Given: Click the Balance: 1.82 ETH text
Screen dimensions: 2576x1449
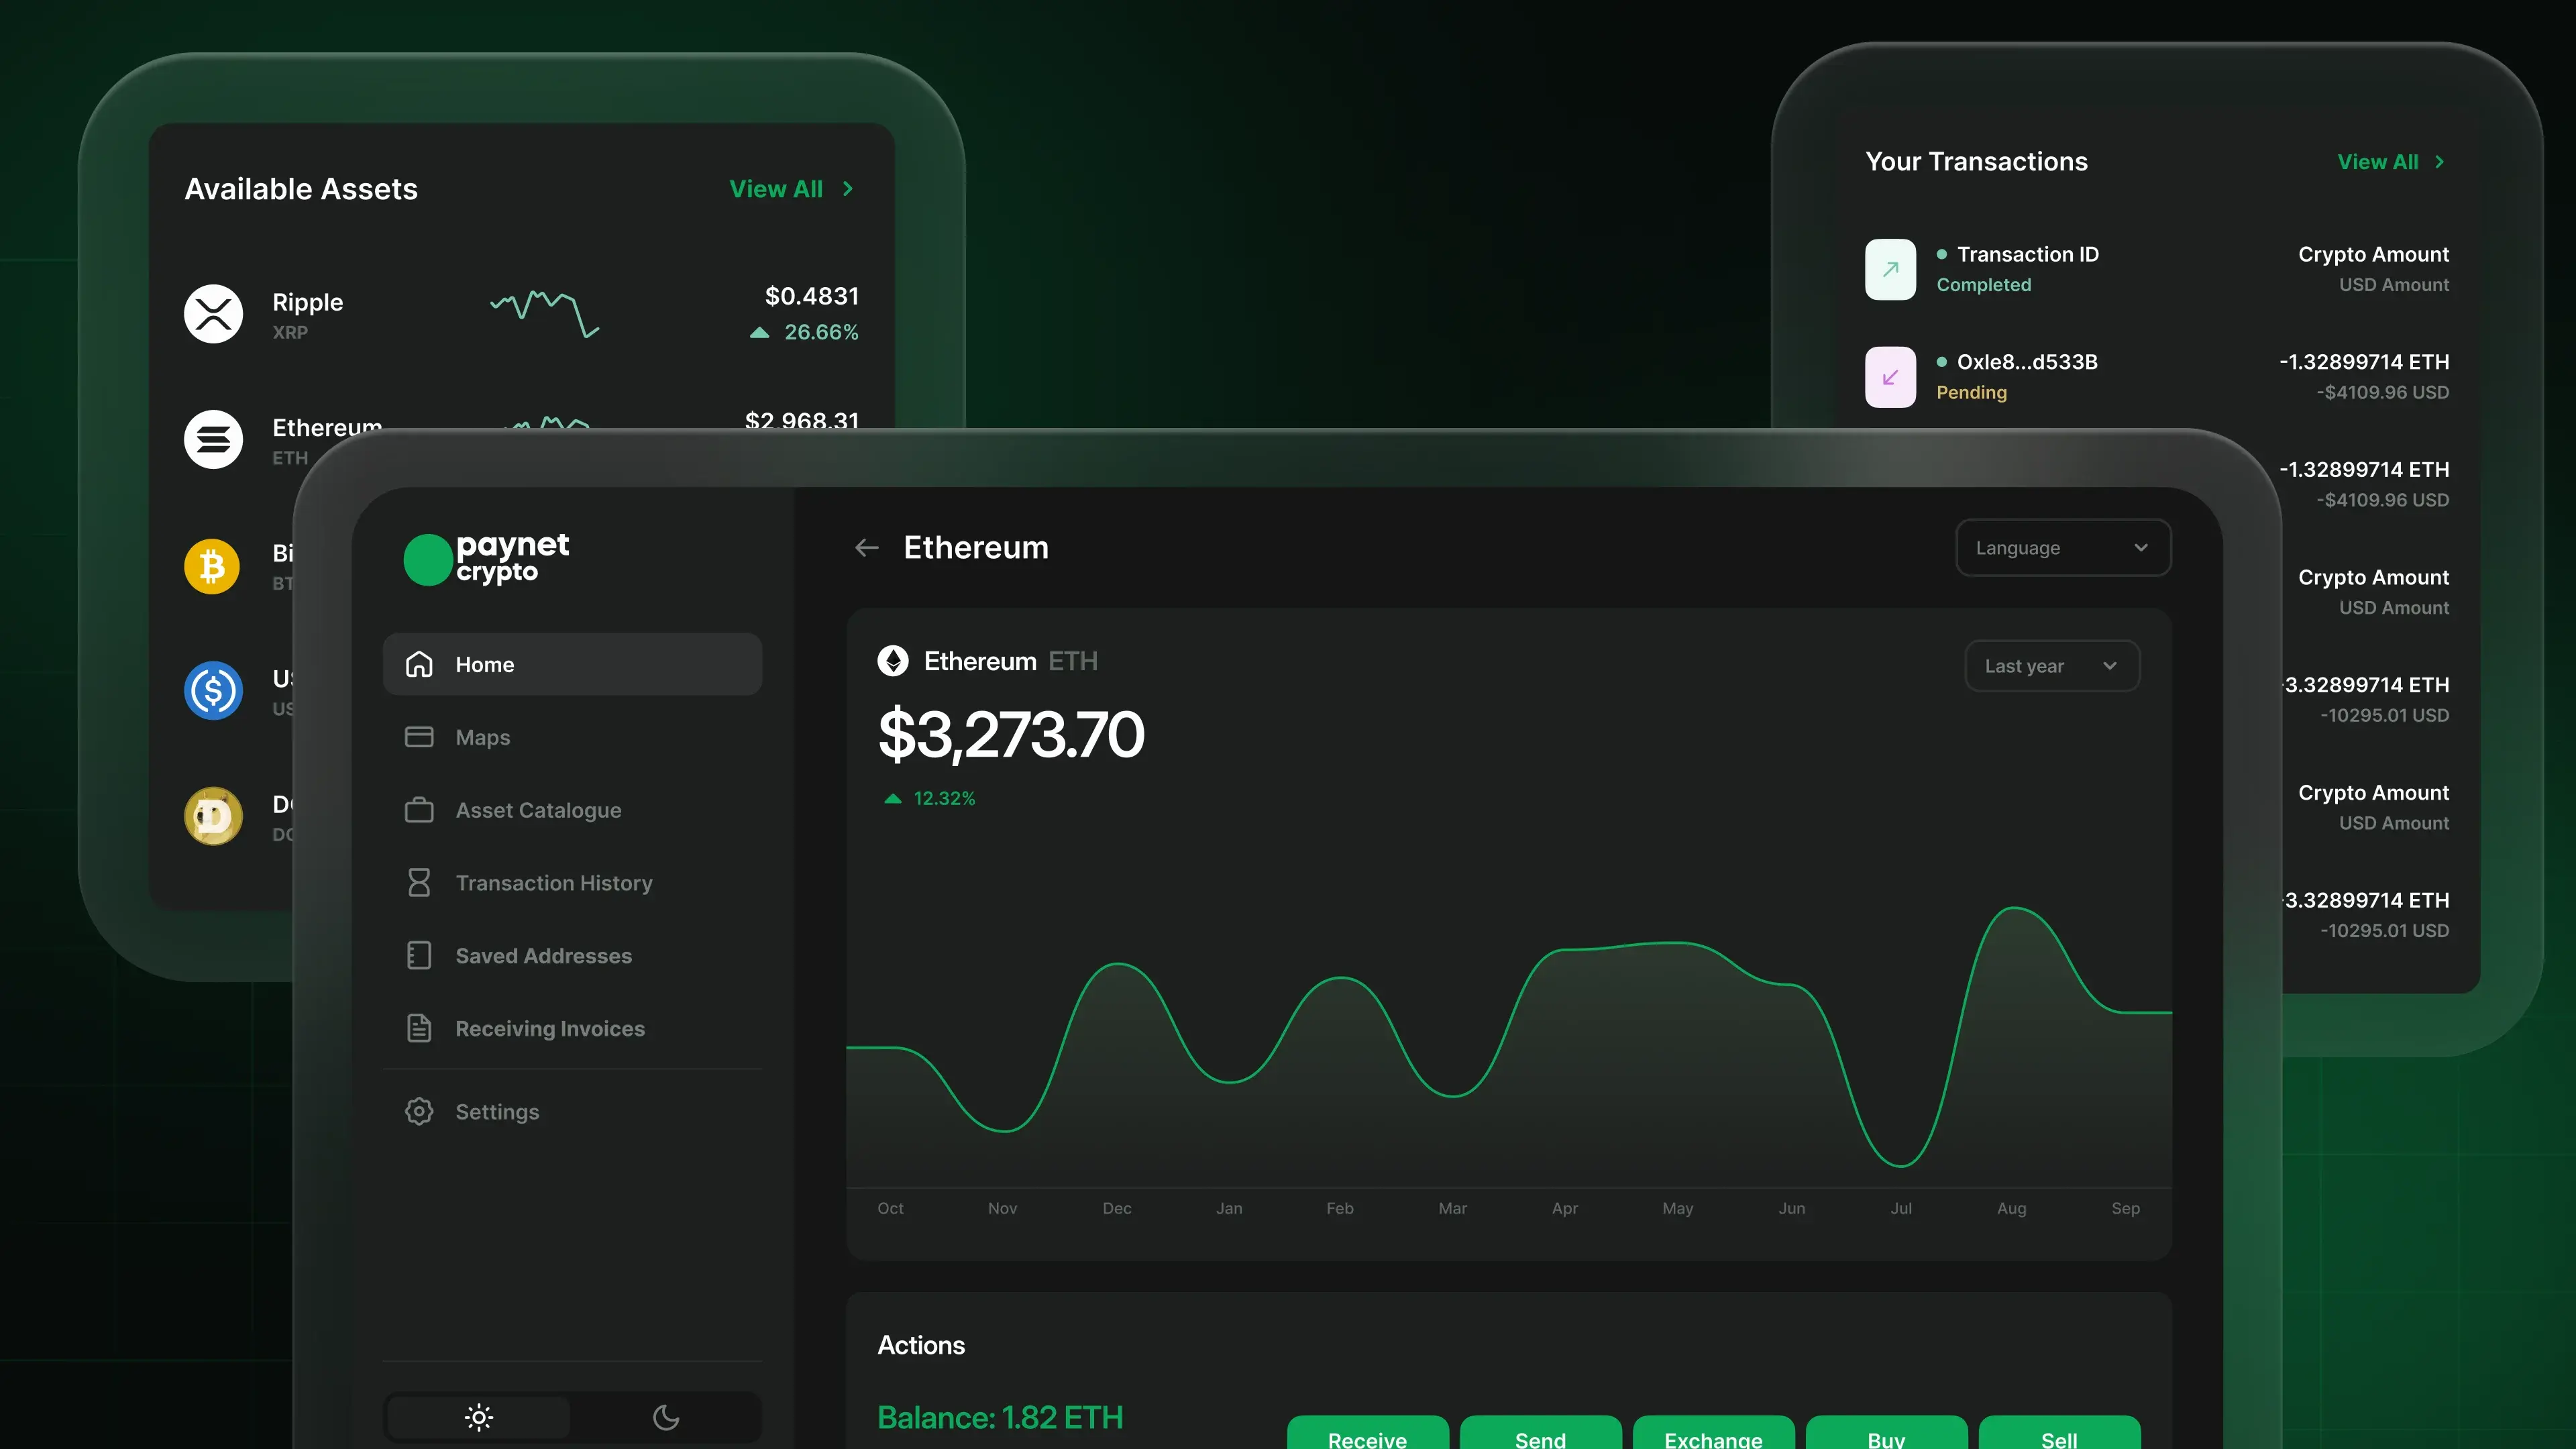Looking at the screenshot, I should click(1000, 1417).
